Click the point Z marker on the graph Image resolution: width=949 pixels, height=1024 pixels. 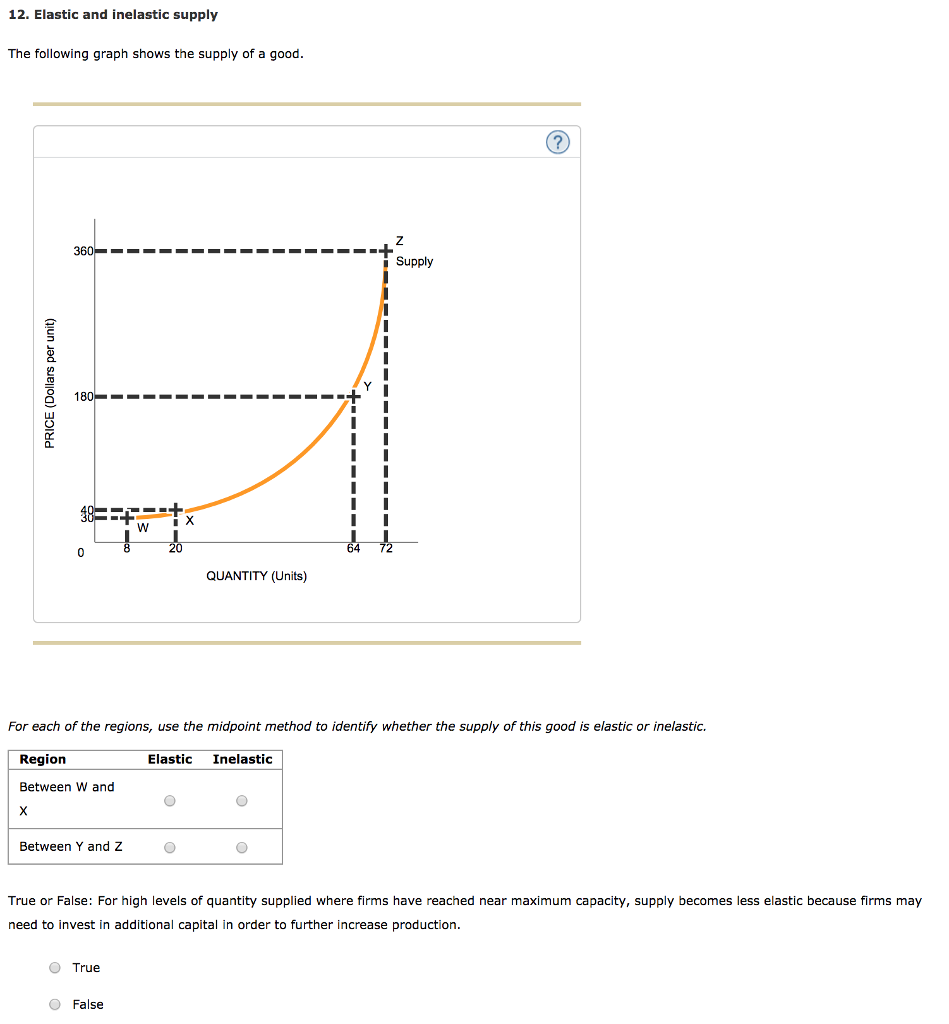(x=385, y=249)
